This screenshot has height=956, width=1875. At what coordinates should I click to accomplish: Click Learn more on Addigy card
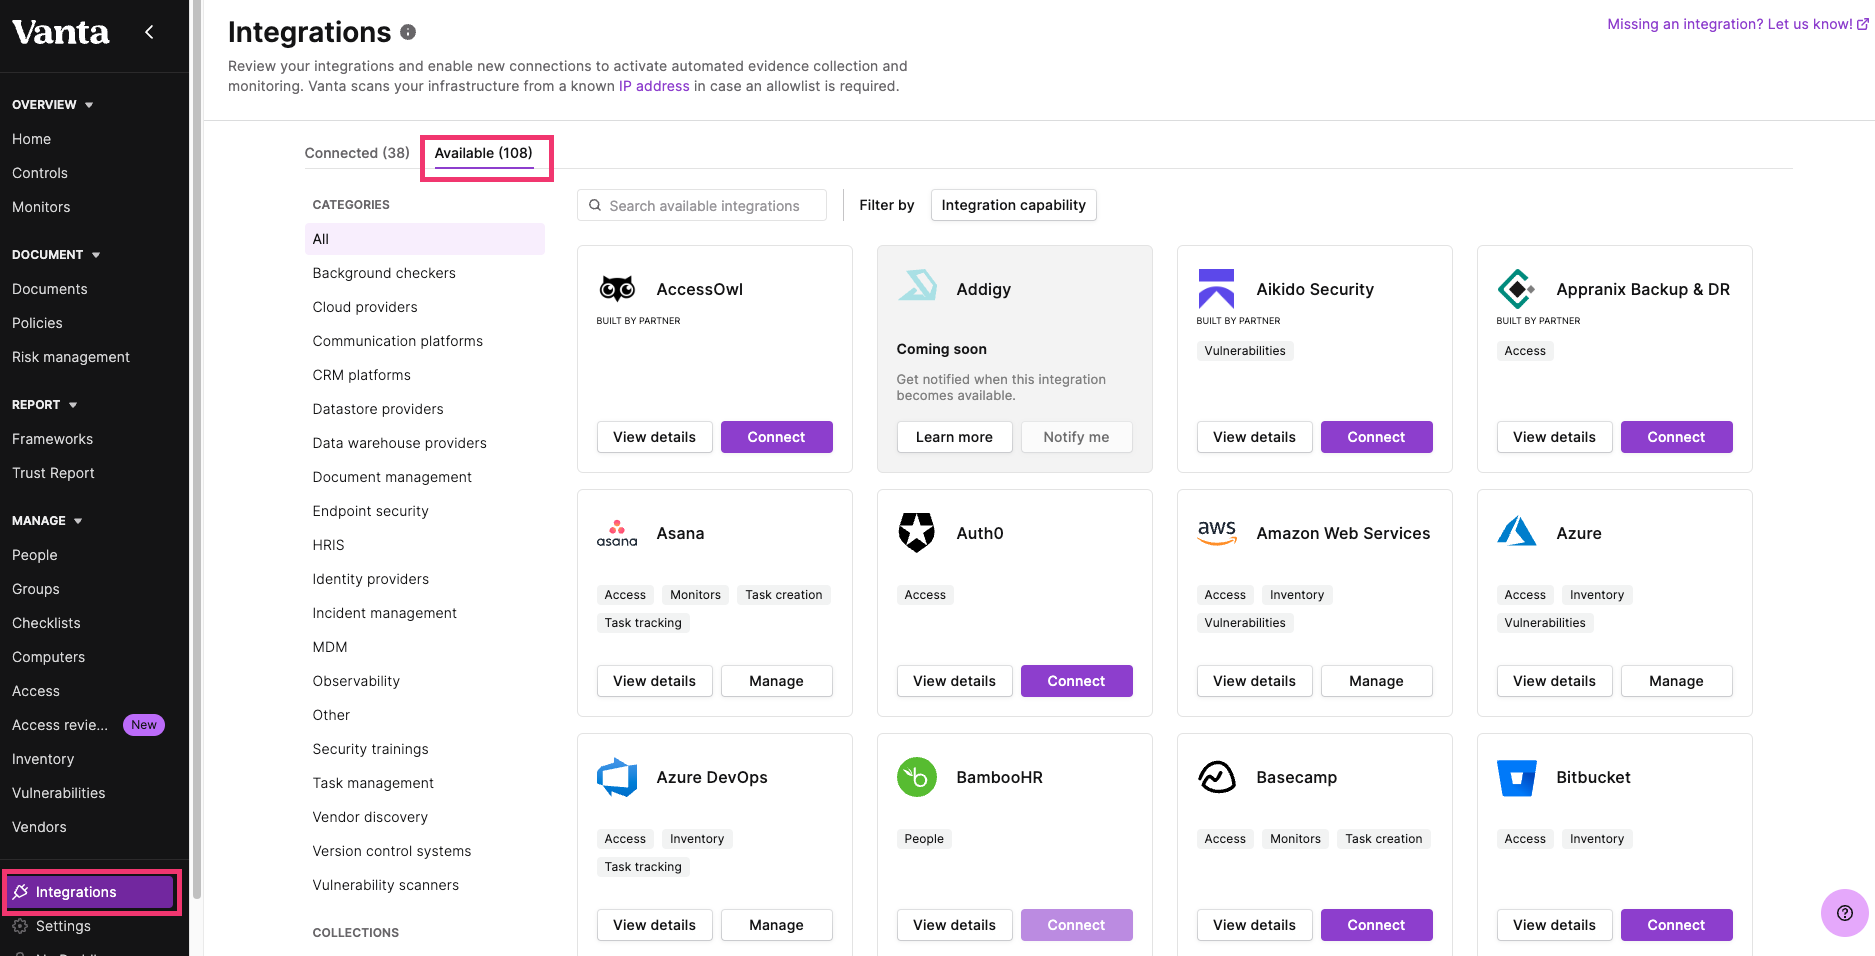point(954,437)
